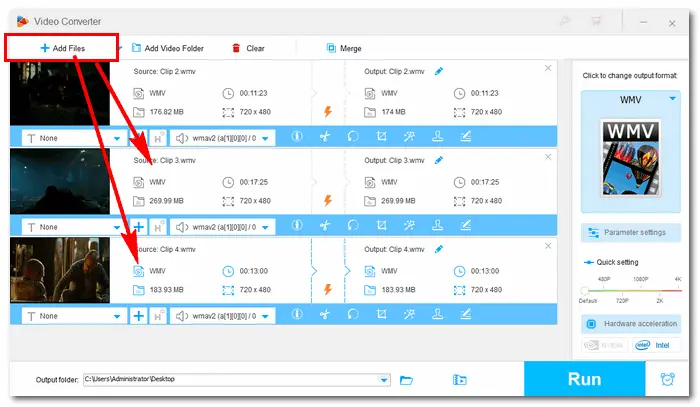Open trim scissors tool for Clip 4
Screen dimensions: 700x407
pyautogui.click(x=325, y=314)
